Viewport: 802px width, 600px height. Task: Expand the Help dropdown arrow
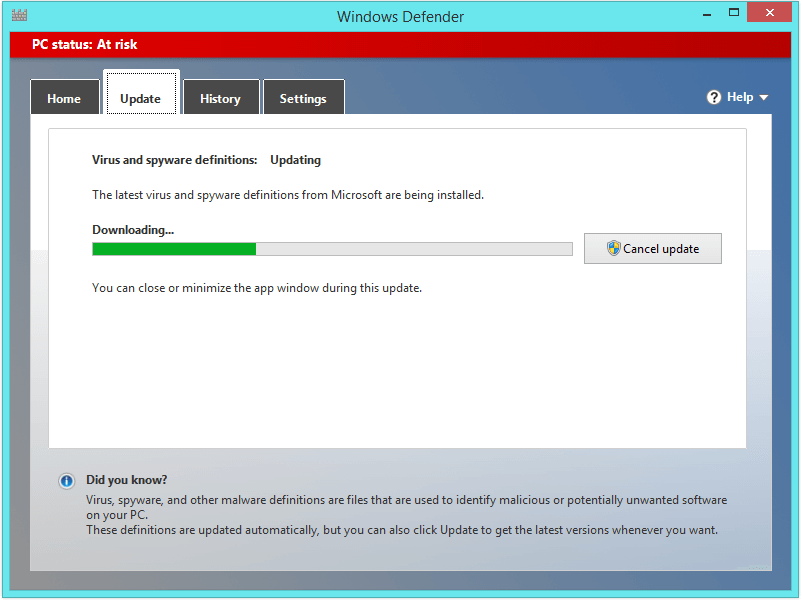pos(764,97)
